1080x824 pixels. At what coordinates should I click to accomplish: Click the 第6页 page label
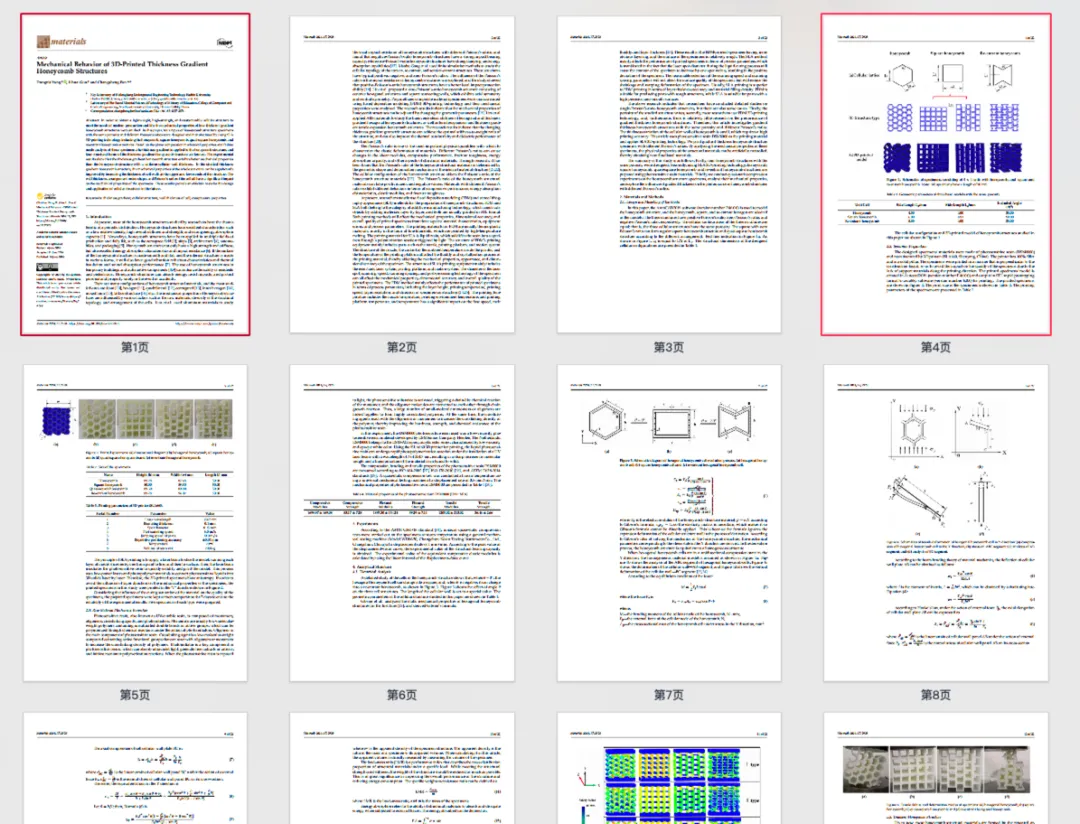[402, 695]
